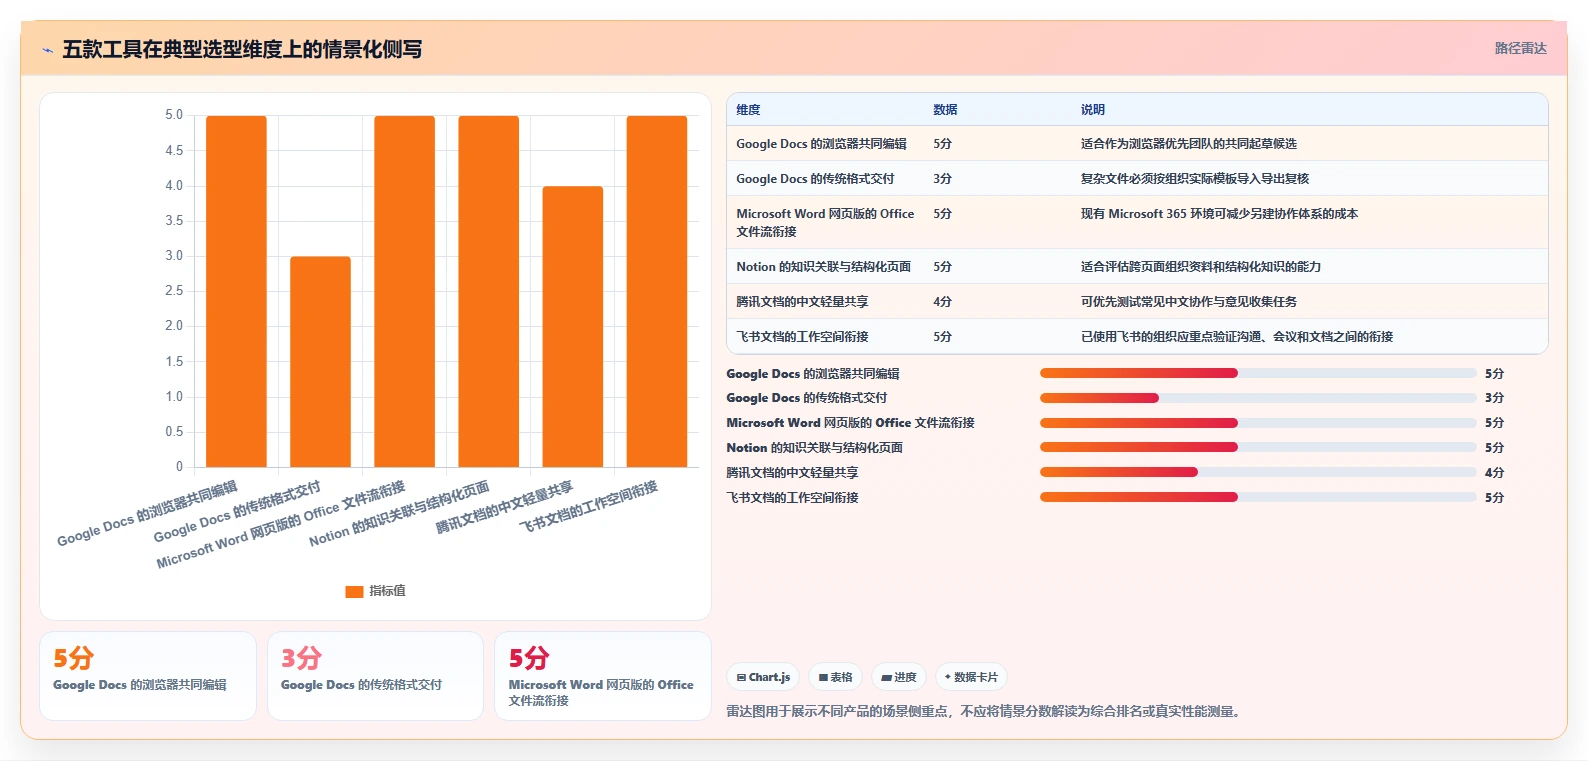This screenshot has width=1588, height=761.
Task: Click the 数据 table column header
Action: [x=945, y=110]
